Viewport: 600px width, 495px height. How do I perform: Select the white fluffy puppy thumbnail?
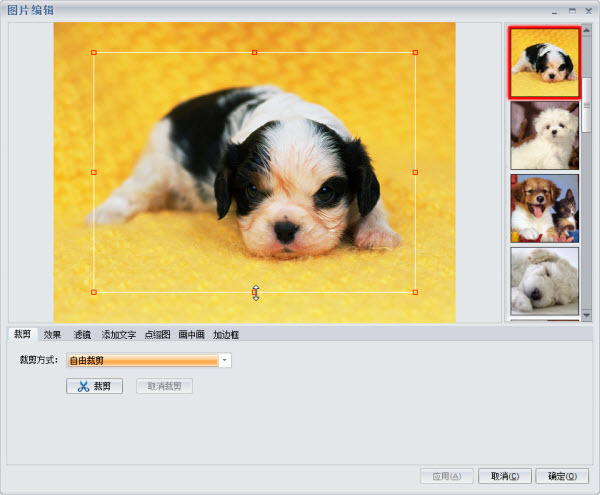tap(545, 135)
